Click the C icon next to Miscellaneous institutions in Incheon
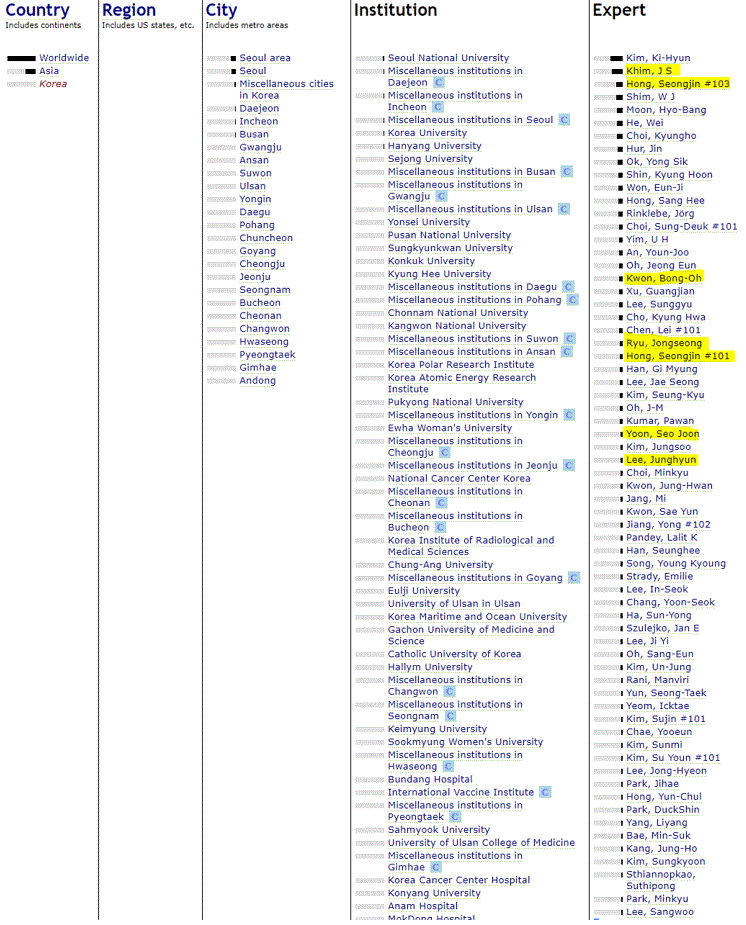 pos(438,107)
